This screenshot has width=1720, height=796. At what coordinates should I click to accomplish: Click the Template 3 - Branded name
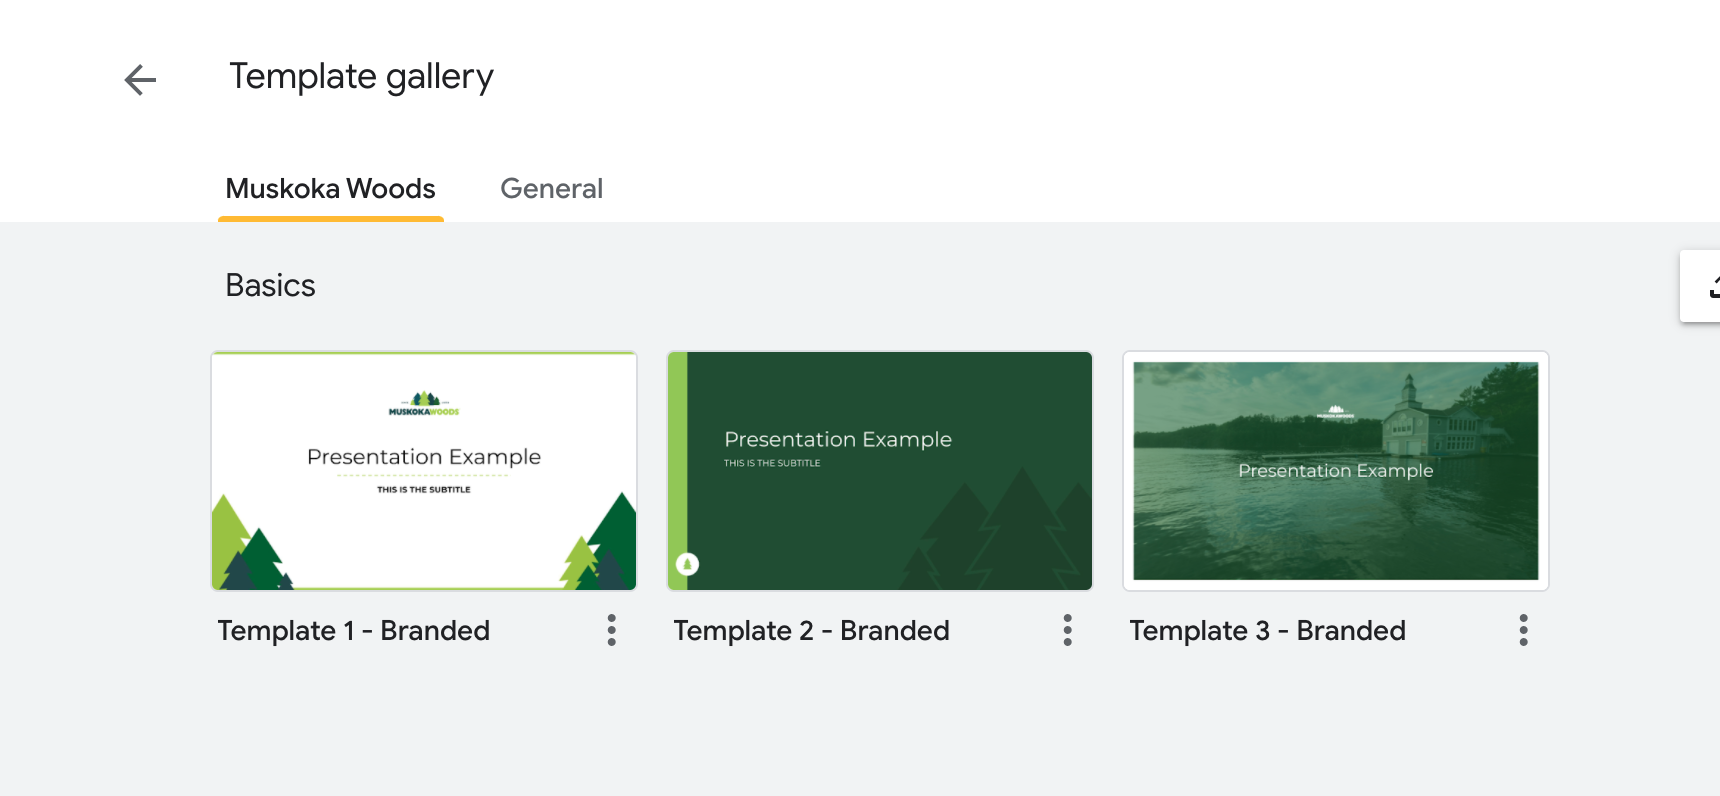click(1267, 631)
